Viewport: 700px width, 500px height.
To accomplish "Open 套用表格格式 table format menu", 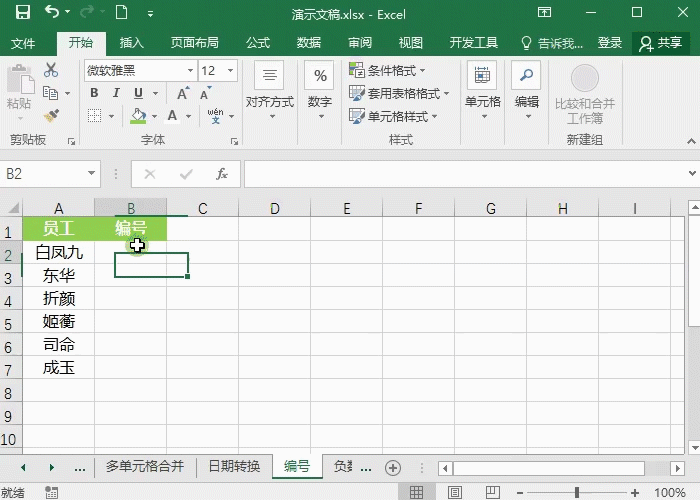I will pos(399,93).
